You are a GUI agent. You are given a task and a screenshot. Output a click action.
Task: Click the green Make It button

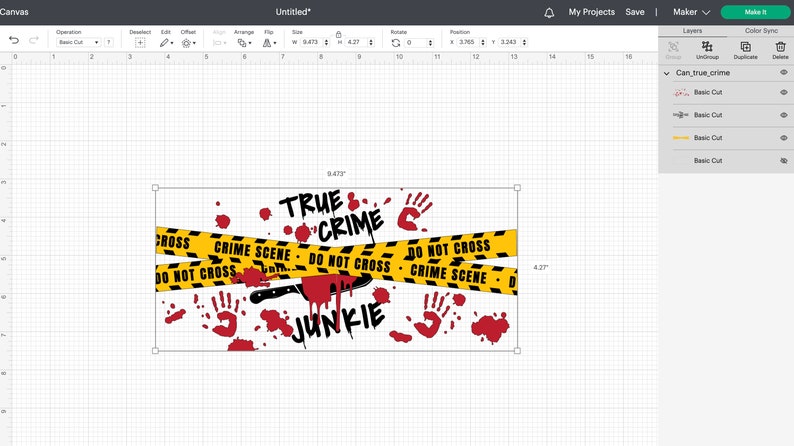coord(755,12)
